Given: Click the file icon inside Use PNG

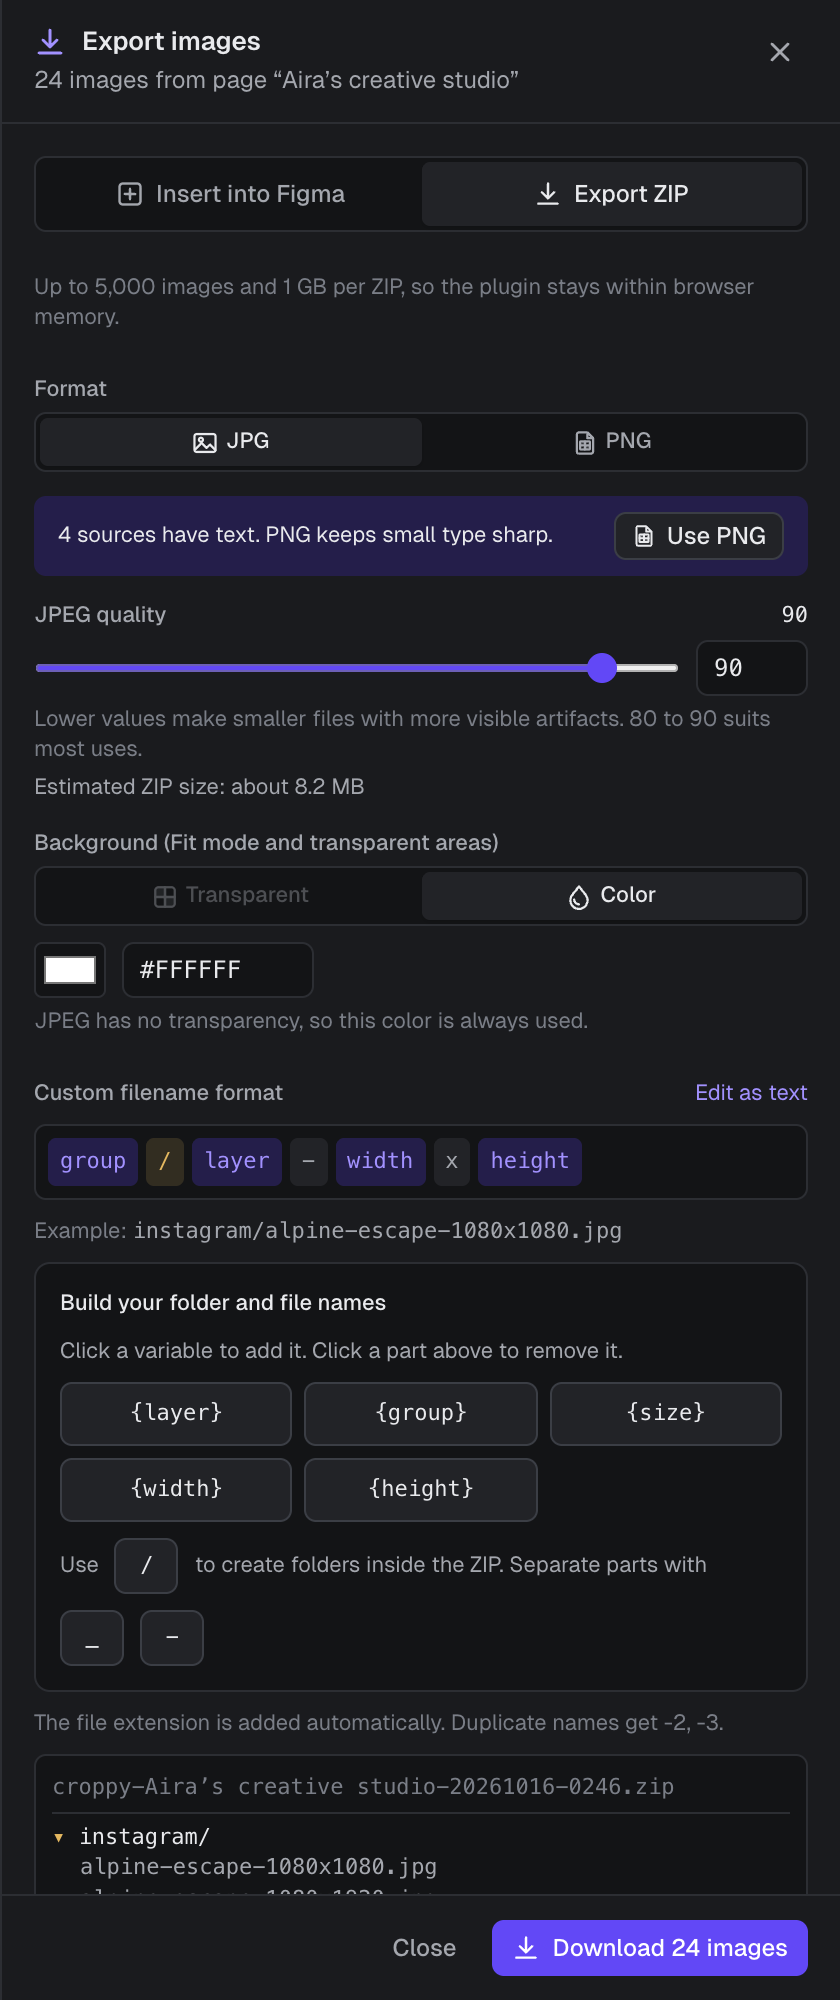Looking at the screenshot, I should click(645, 536).
